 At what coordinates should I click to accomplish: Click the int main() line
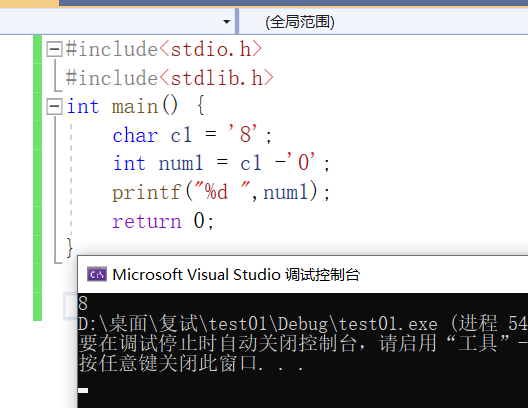point(135,106)
